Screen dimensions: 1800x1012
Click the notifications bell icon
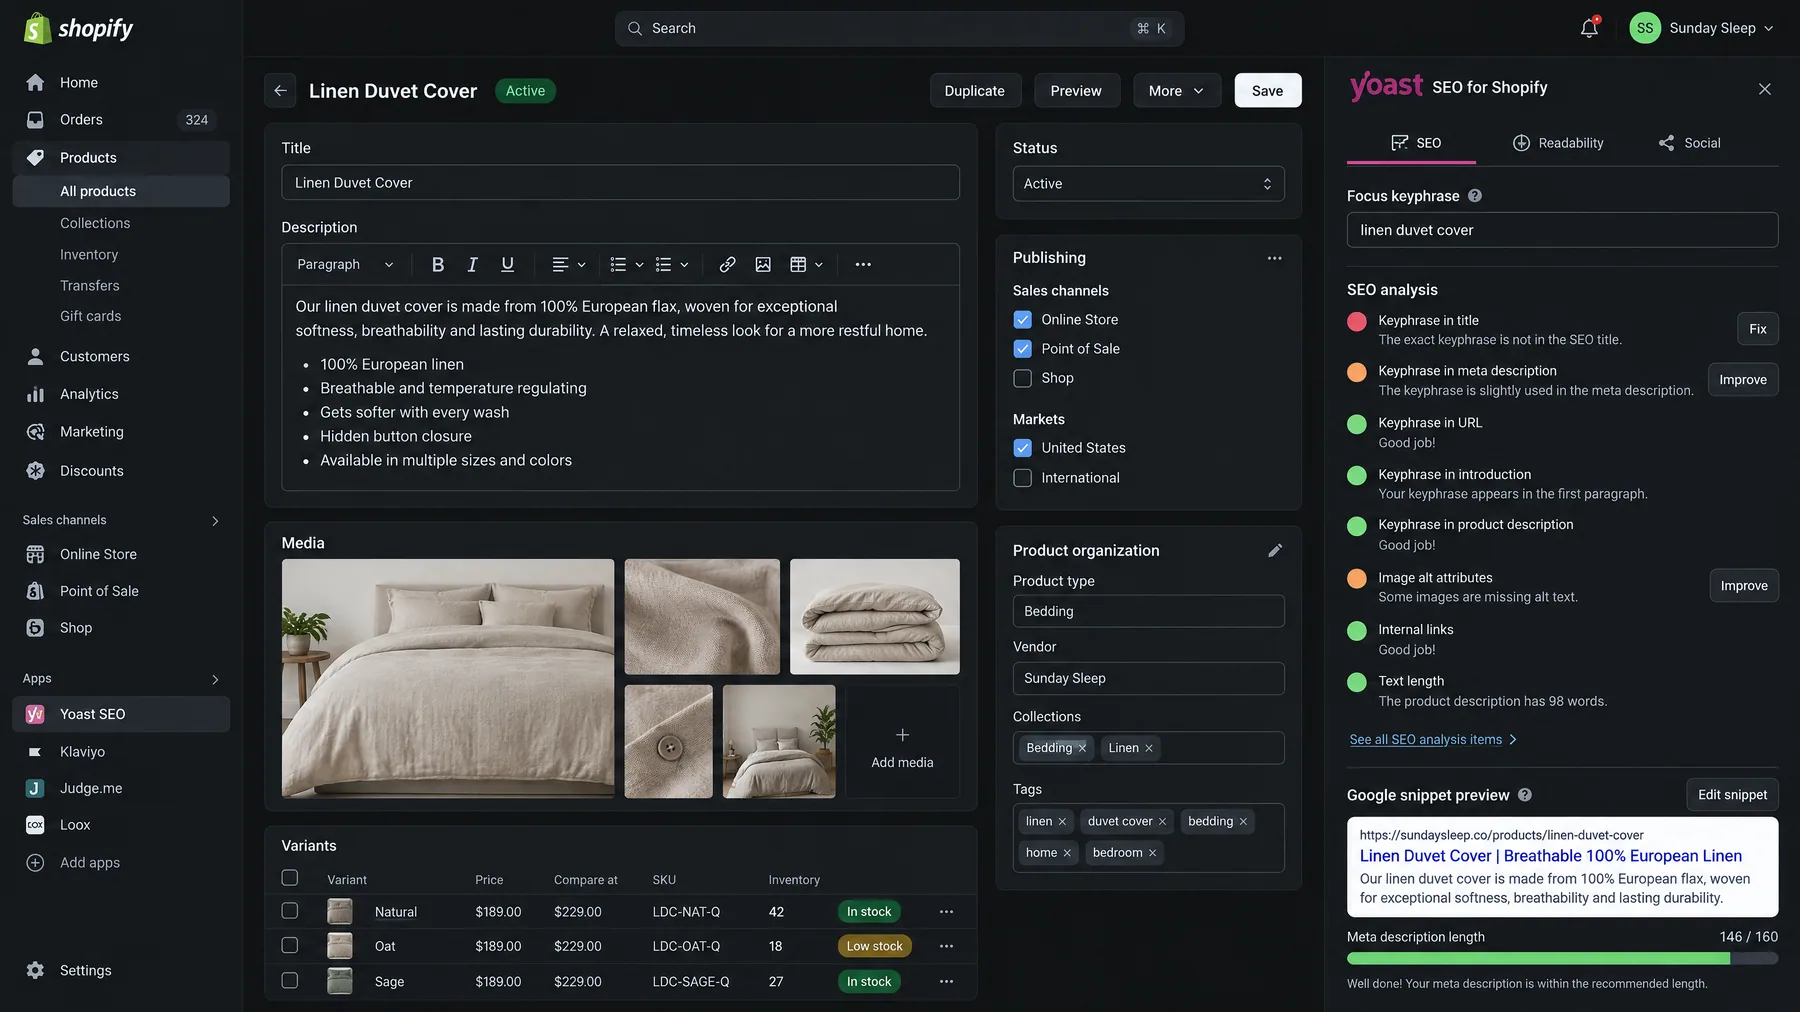[1589, 28]
